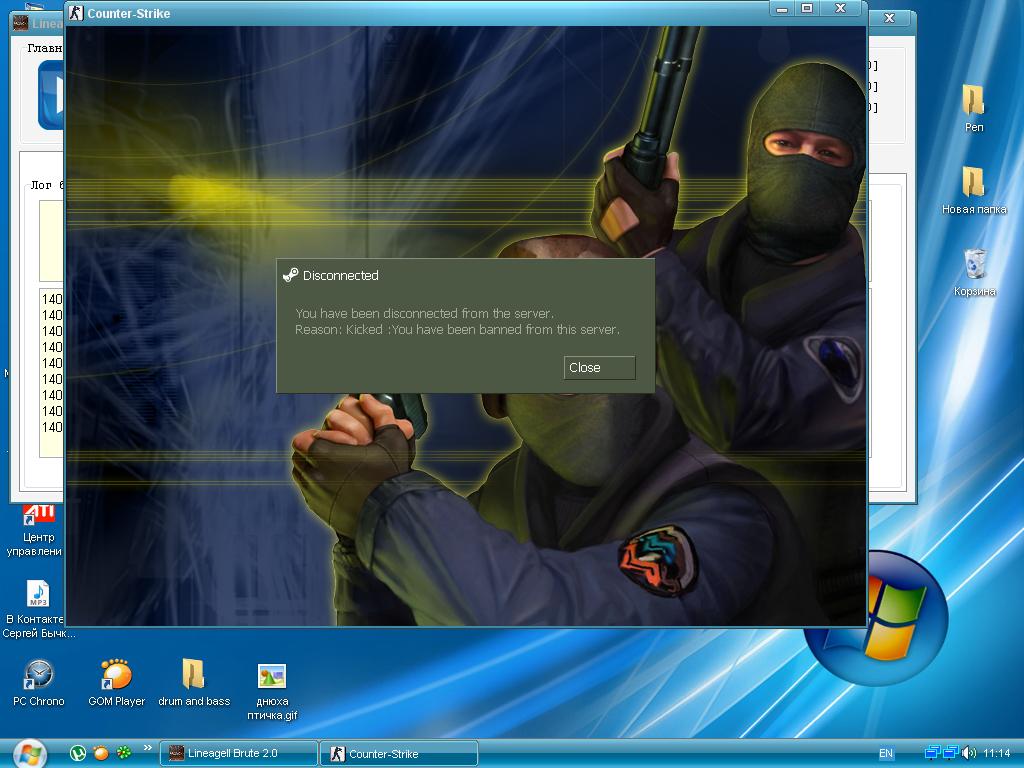
Task: Close the Disconnected dialog
Action: (599, 368)
